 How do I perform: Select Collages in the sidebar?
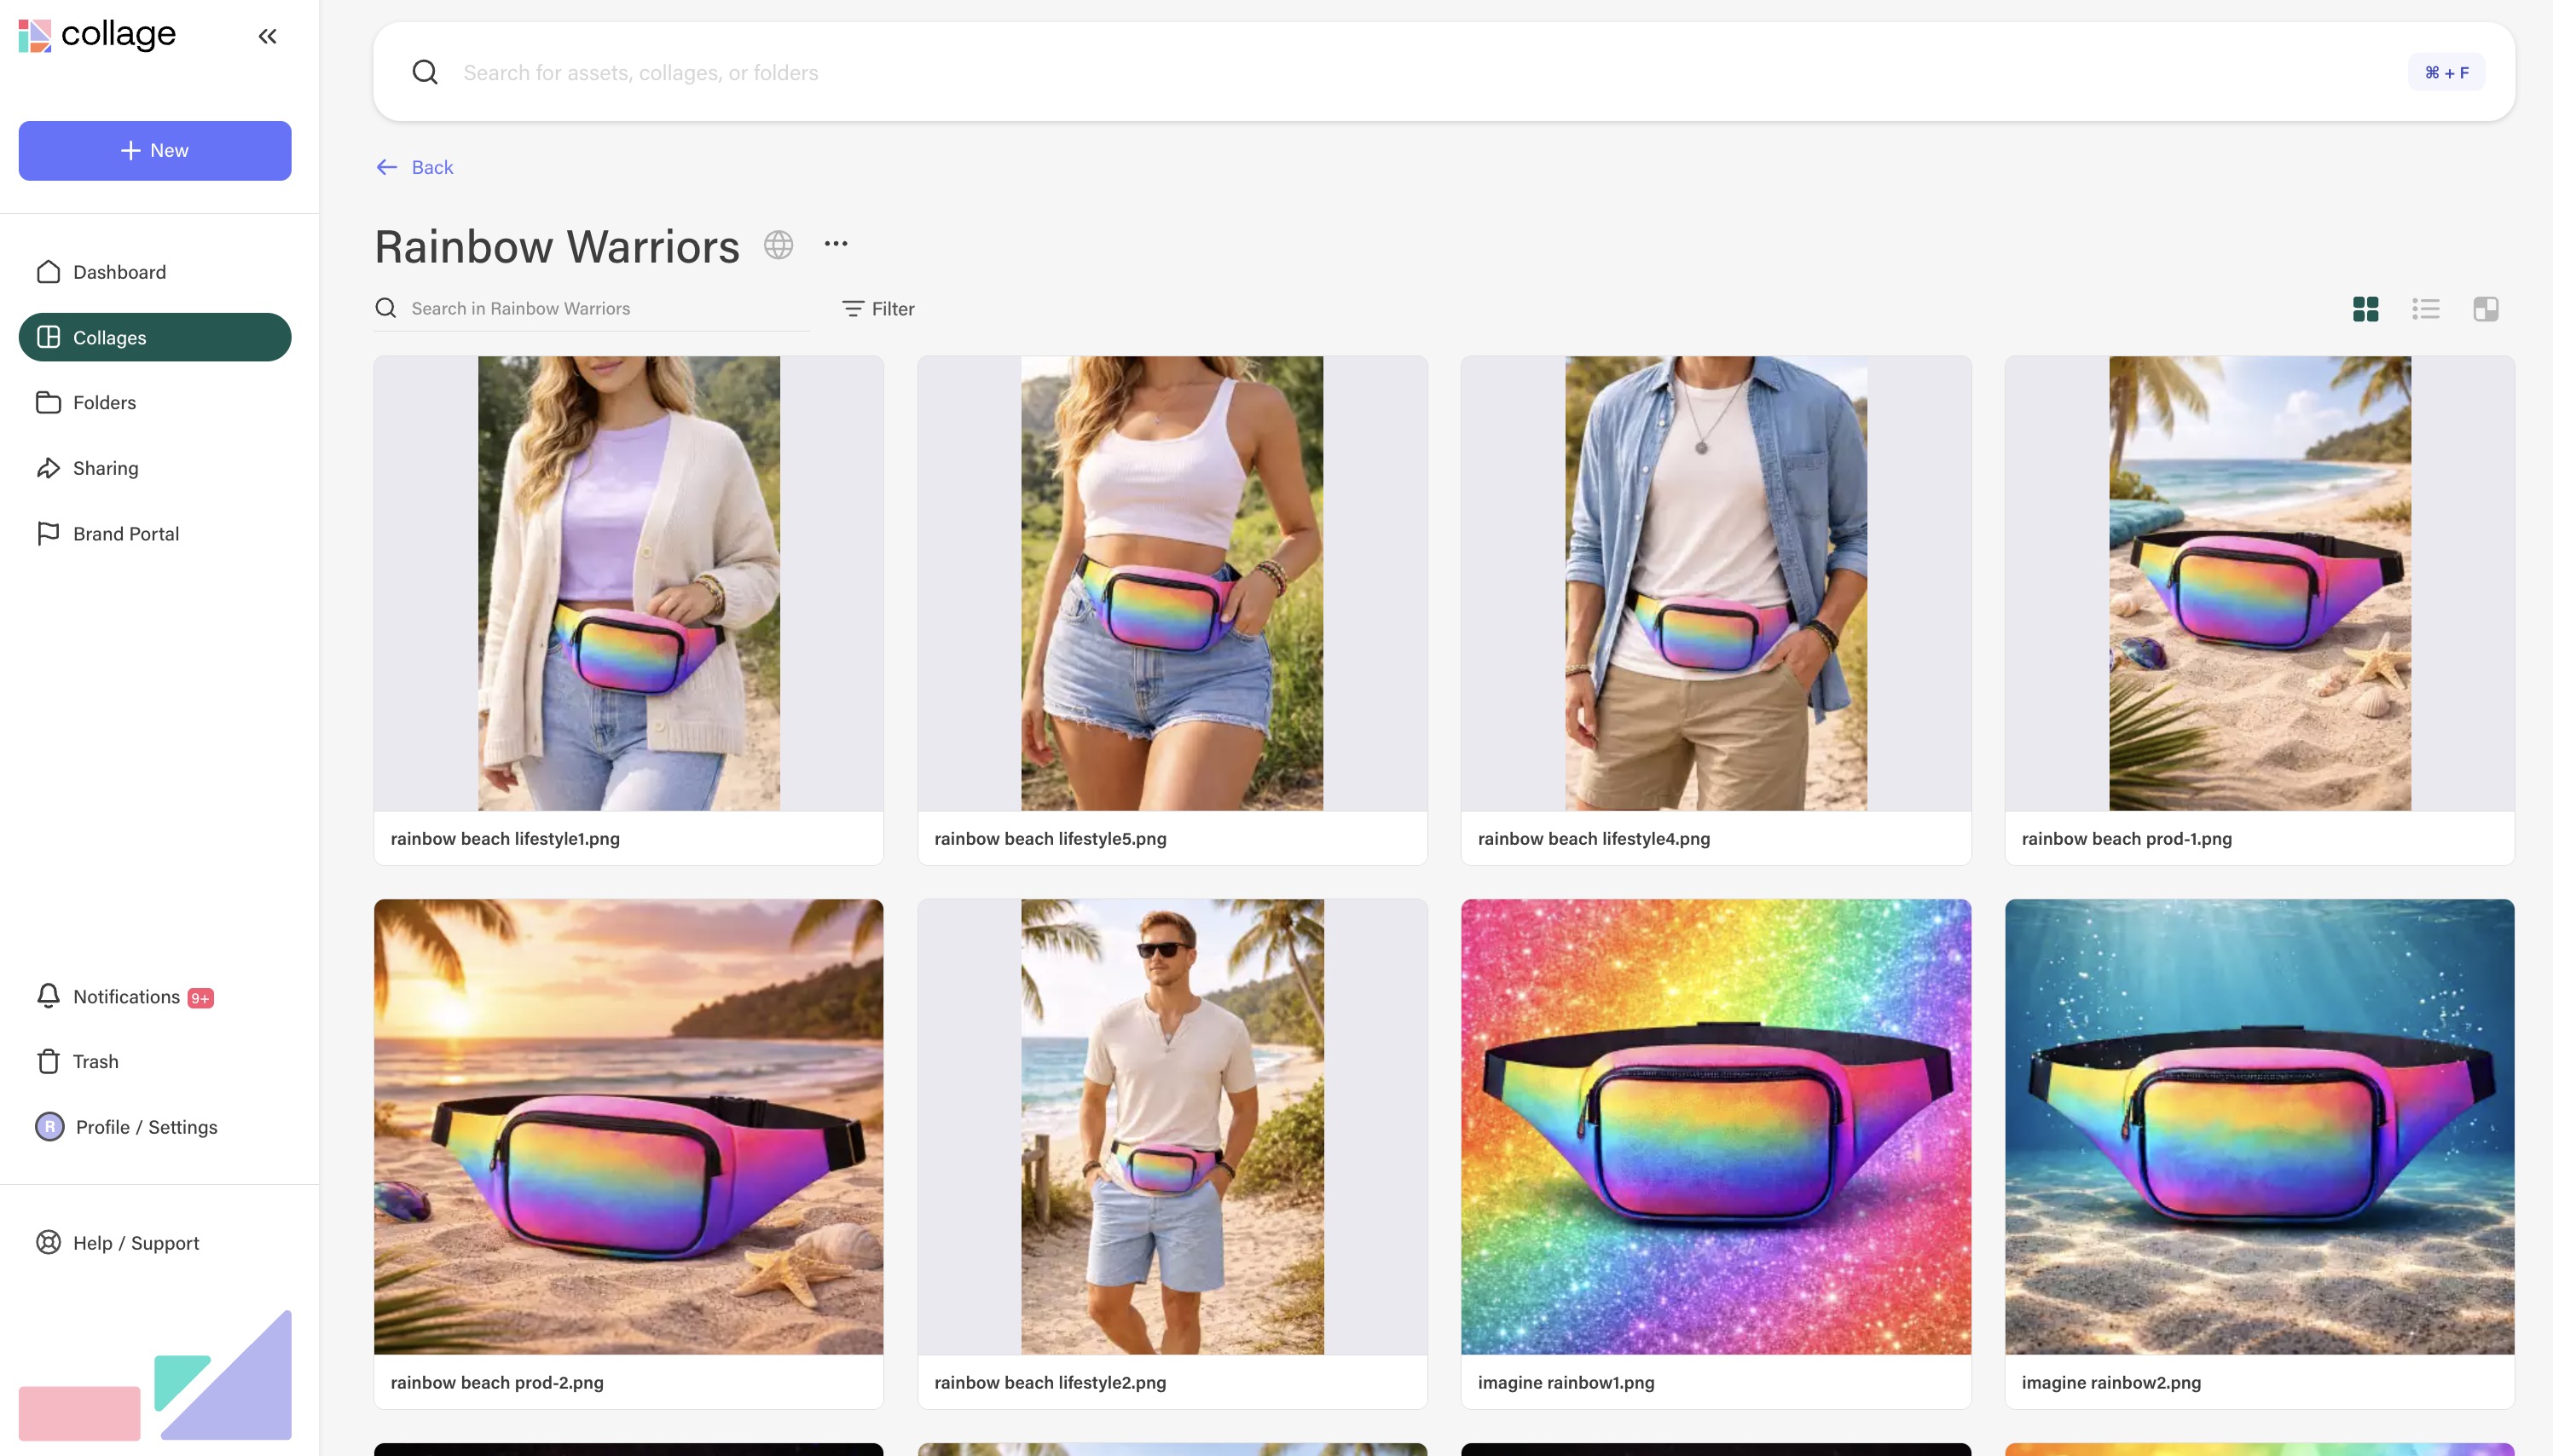155,337
